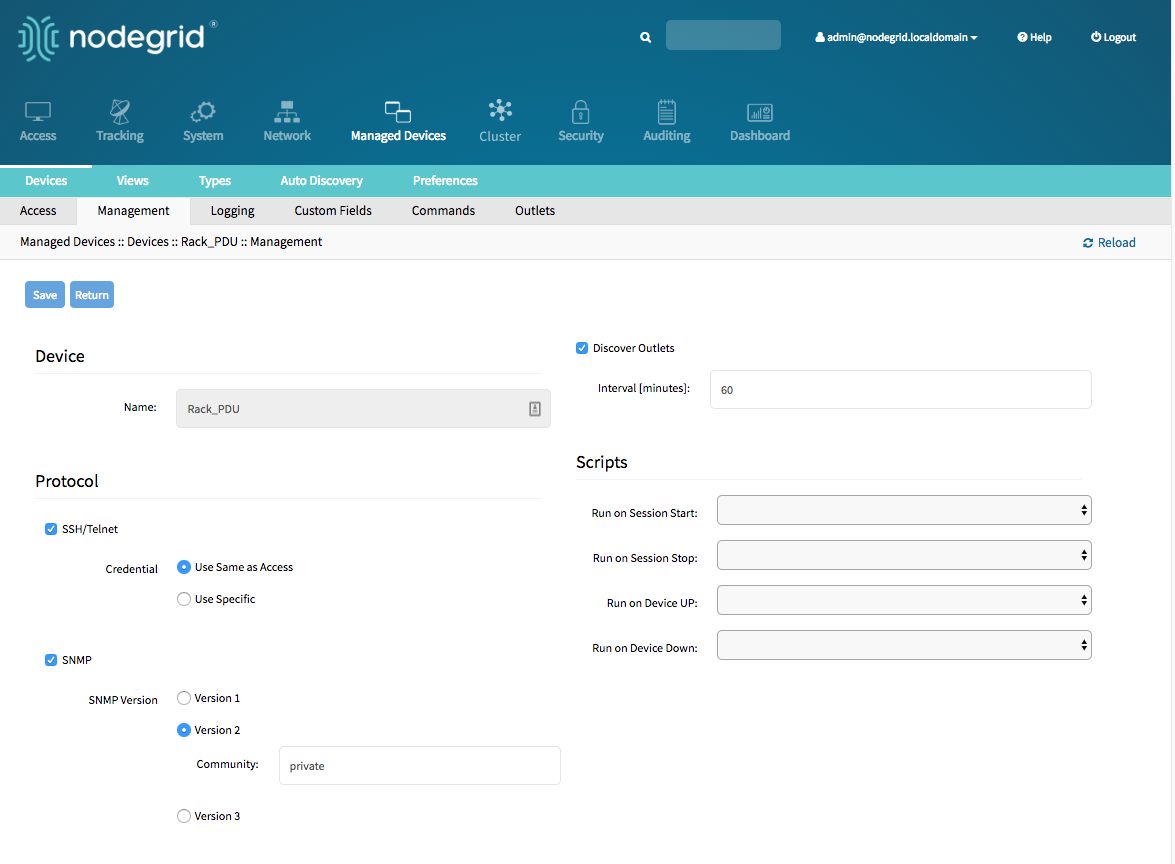Switch to the Devices tab

(x=46, y=181)
